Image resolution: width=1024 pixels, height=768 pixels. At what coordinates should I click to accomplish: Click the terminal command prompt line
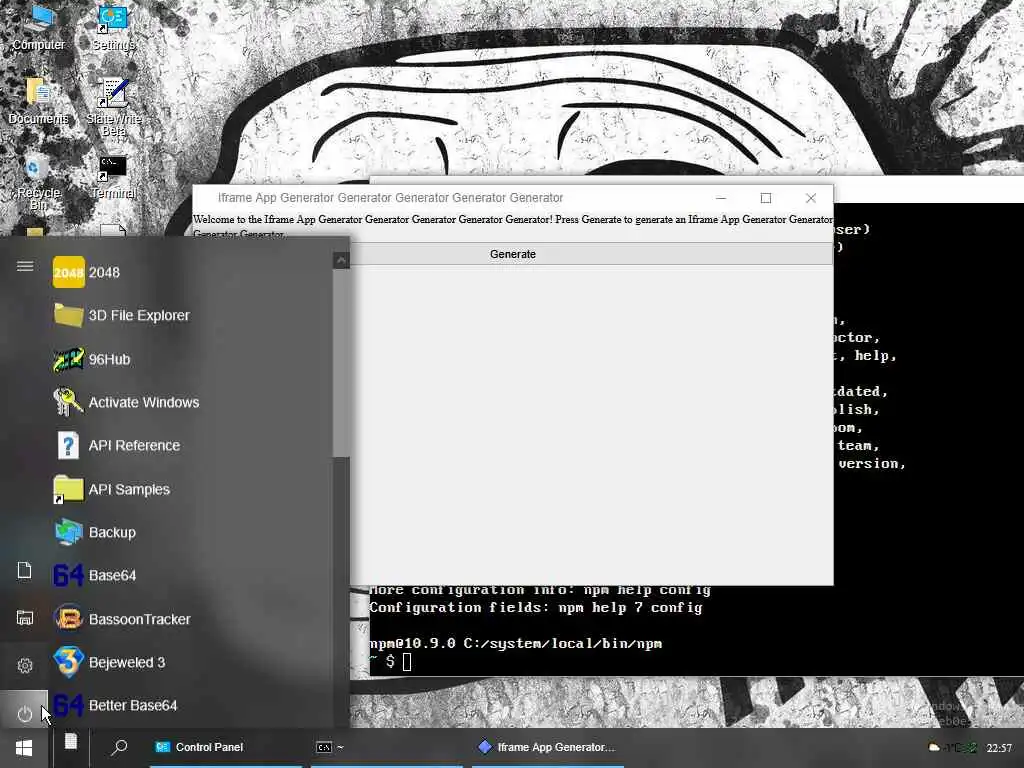pyautogui.click(x=391, y=662)
